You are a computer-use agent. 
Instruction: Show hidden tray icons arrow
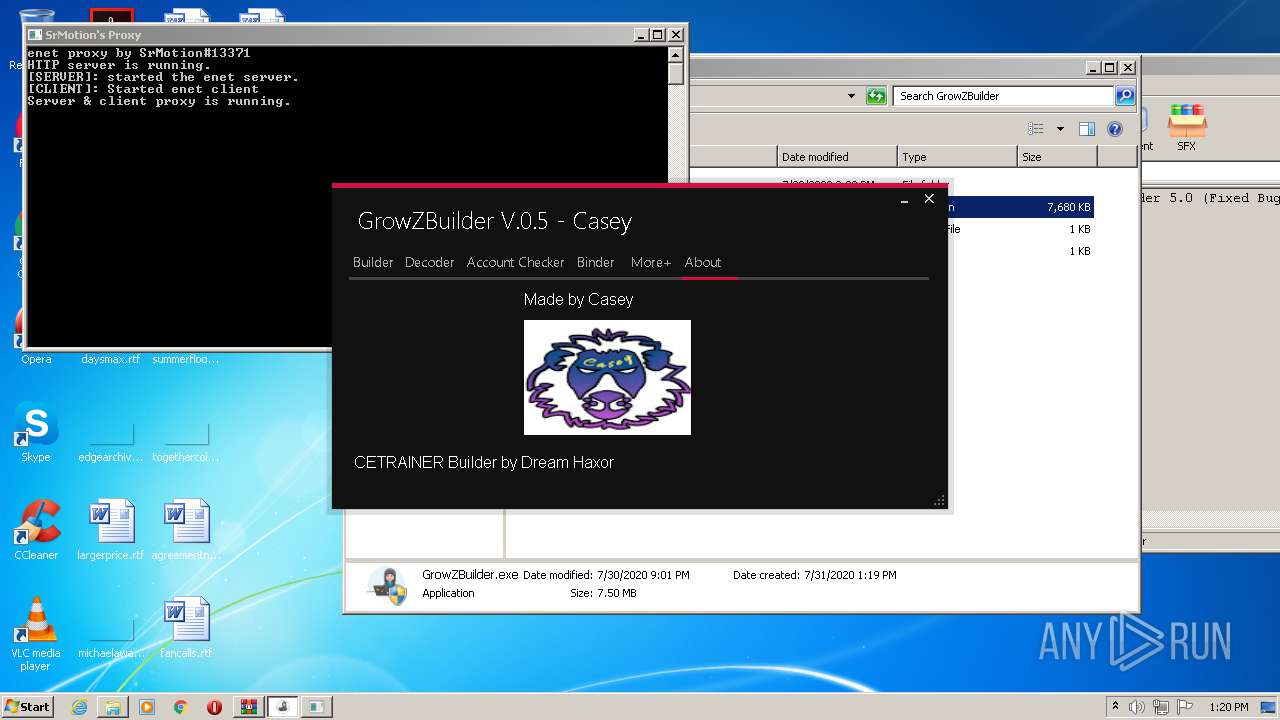pos(1116,707)
